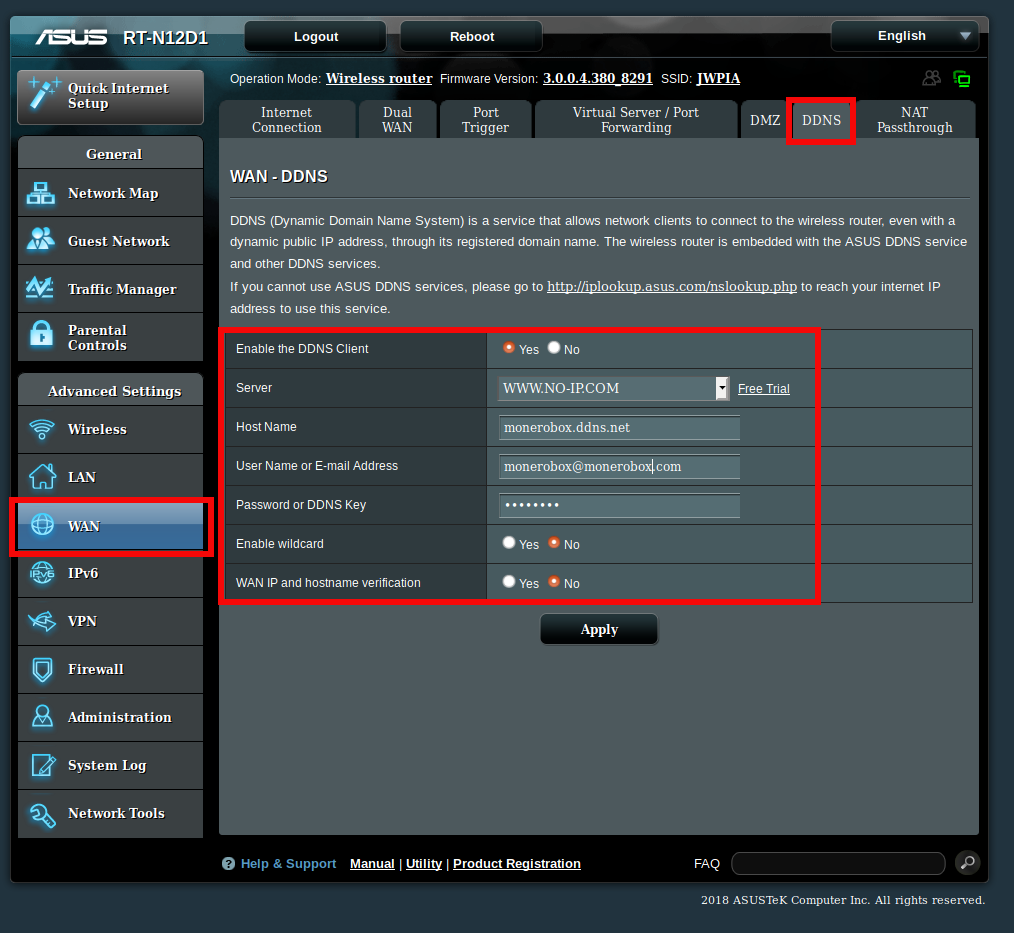Click the WAN globe icon
1014x933 pixels.
pyautogui.click(x=43, y=524)
